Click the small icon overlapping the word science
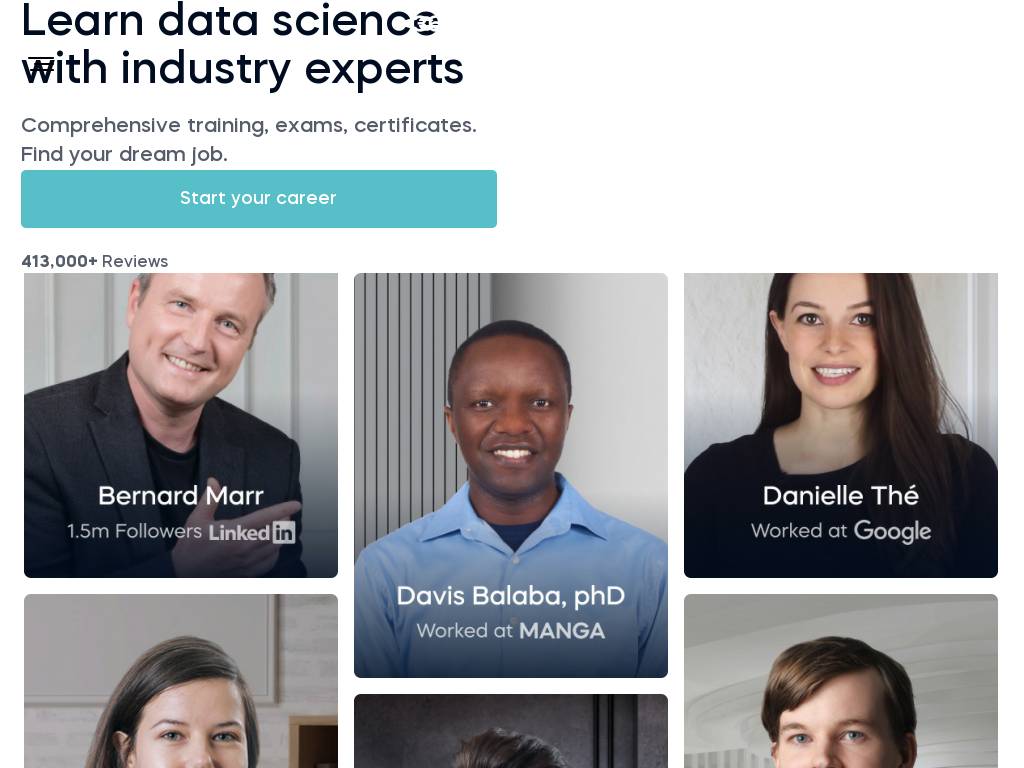Viewport: 1024px width, 768px height. pos(426,24)
